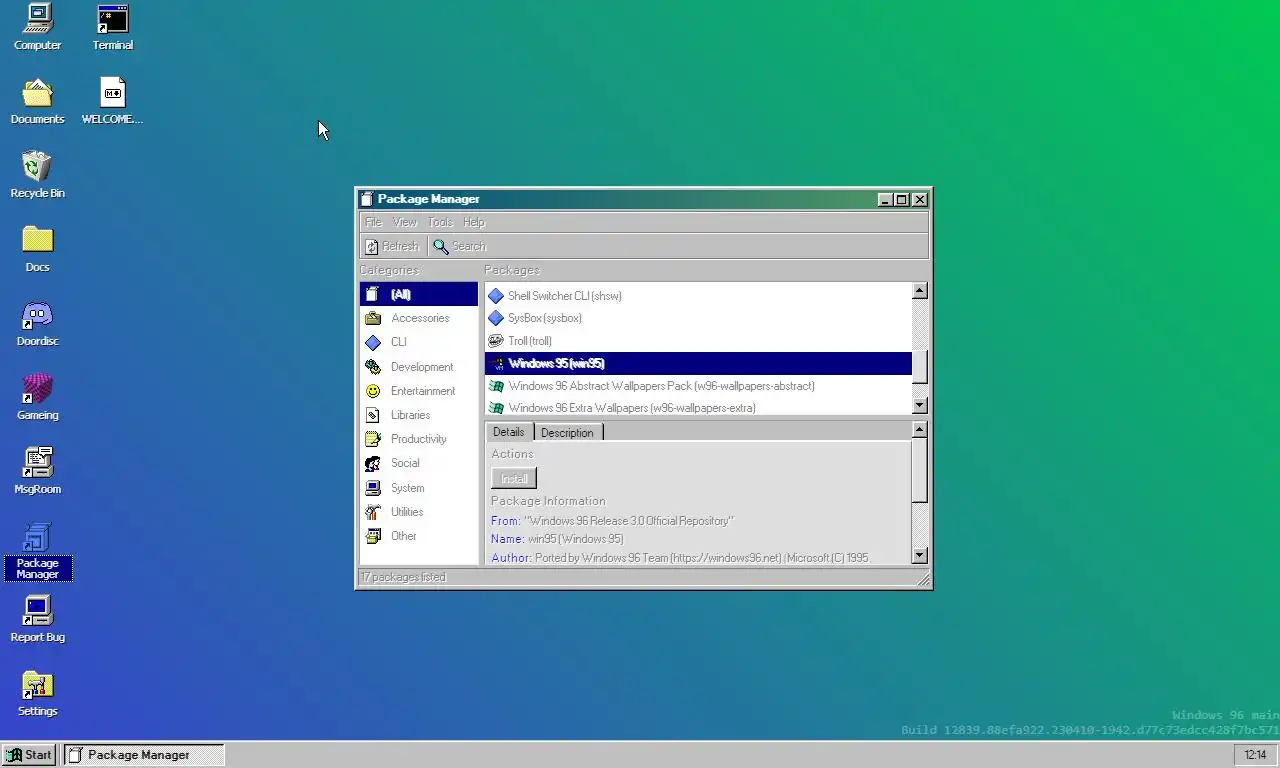Screen dimensions: 1280x768
Task: Click the Refresh toolbar button
Action: click(x=392, y=246)
